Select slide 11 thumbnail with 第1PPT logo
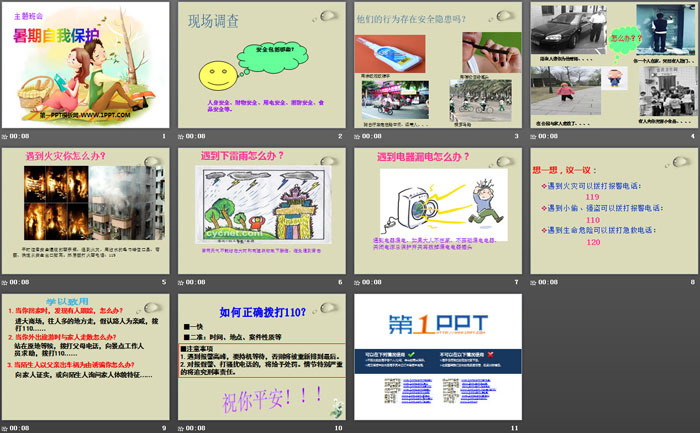Viewport: 700px width, 433px height. (438, 357)
